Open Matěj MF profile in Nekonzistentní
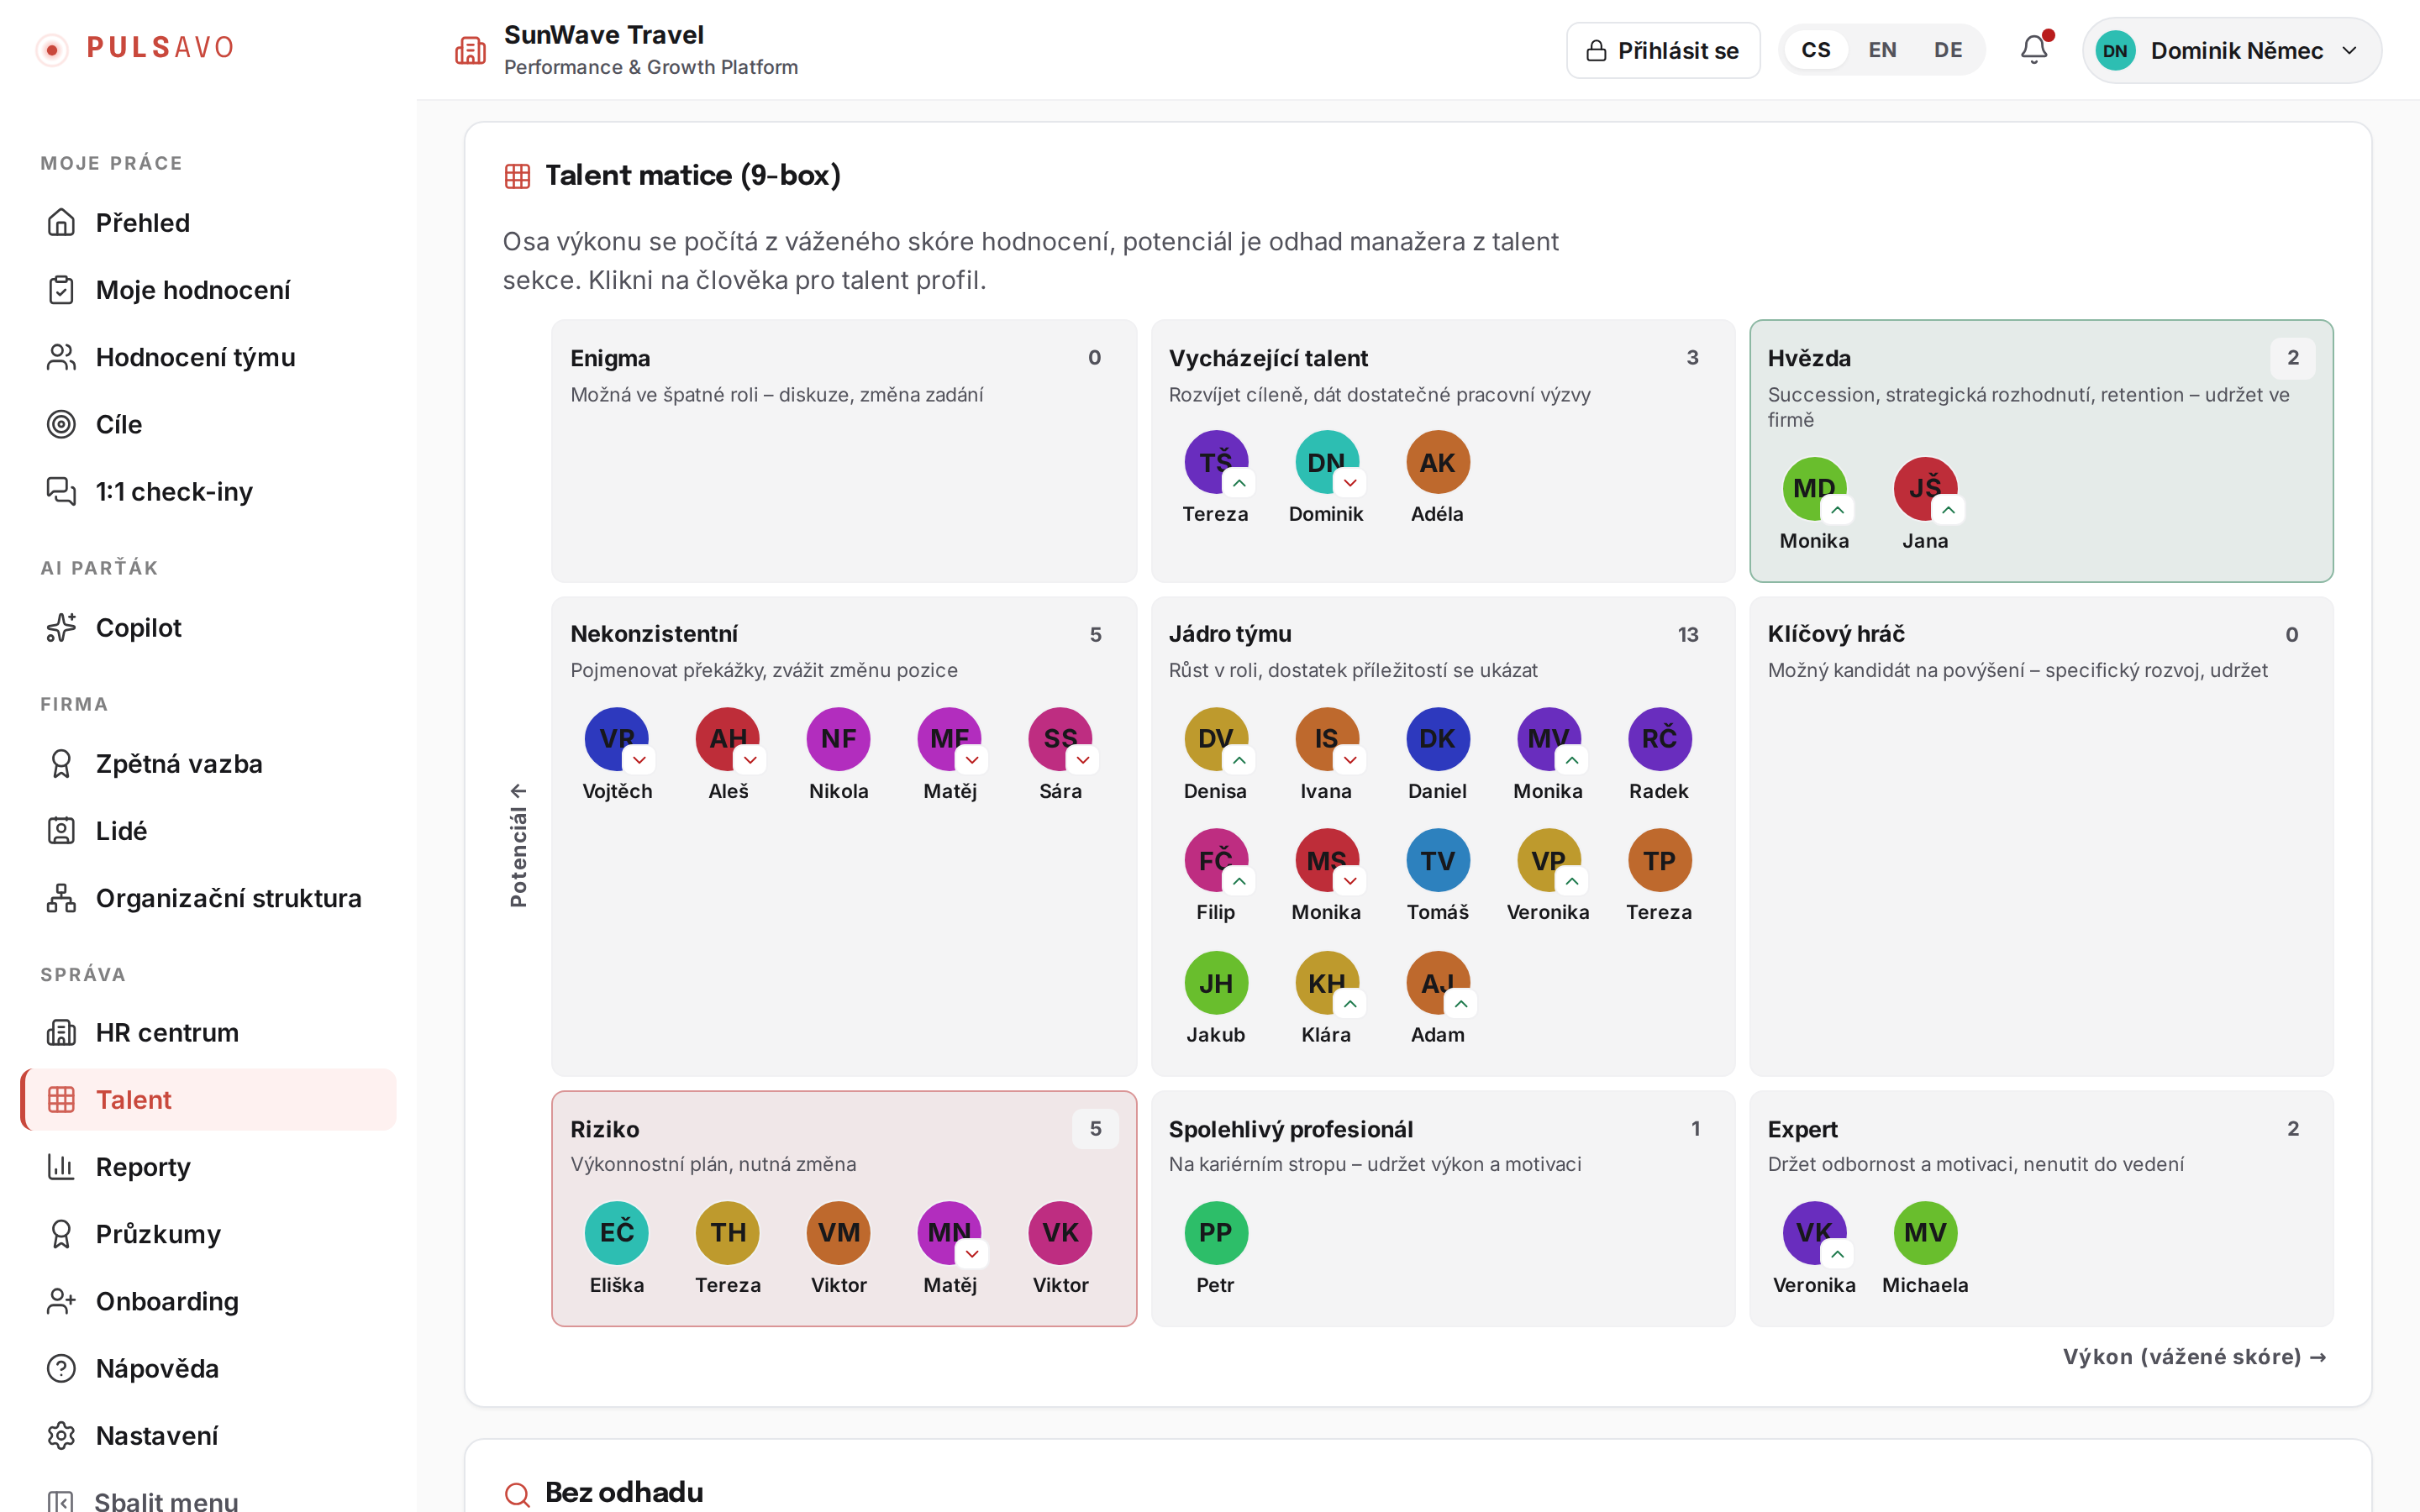Screen dimensions: 2420x1512 click(949, 755)
